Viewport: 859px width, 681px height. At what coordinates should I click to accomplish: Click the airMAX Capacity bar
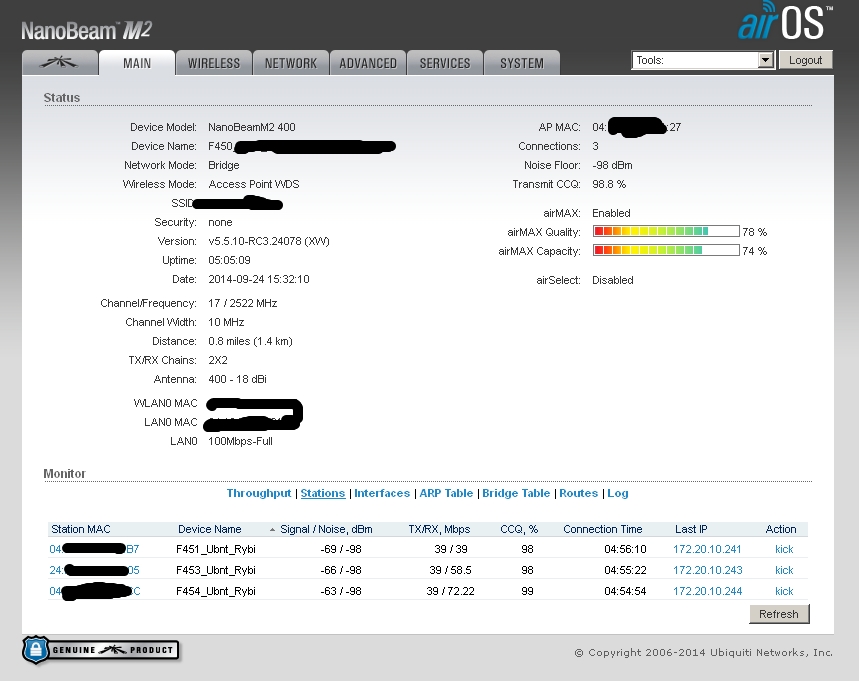[x=666, y=250]
